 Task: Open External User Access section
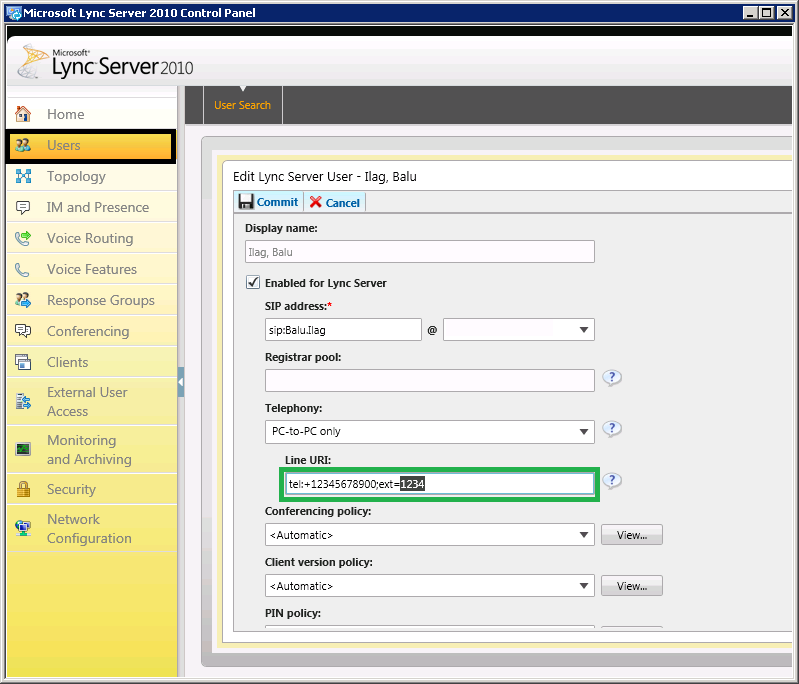[x=92, y=402]
